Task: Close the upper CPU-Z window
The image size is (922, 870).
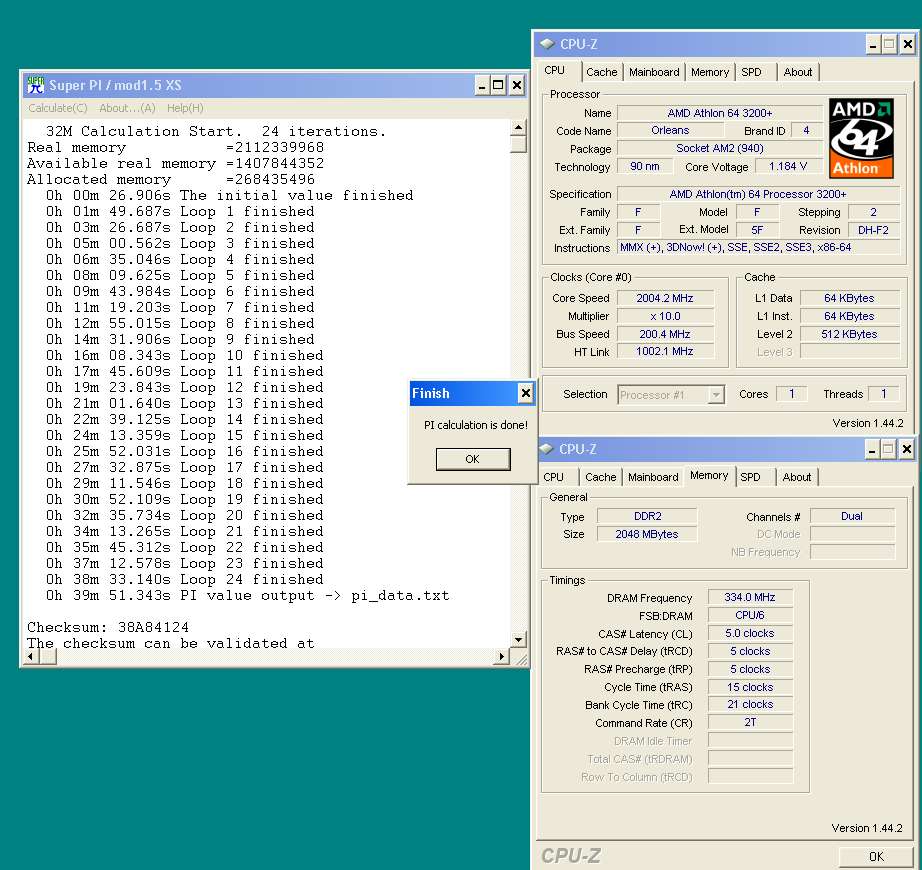Action: 908,44
